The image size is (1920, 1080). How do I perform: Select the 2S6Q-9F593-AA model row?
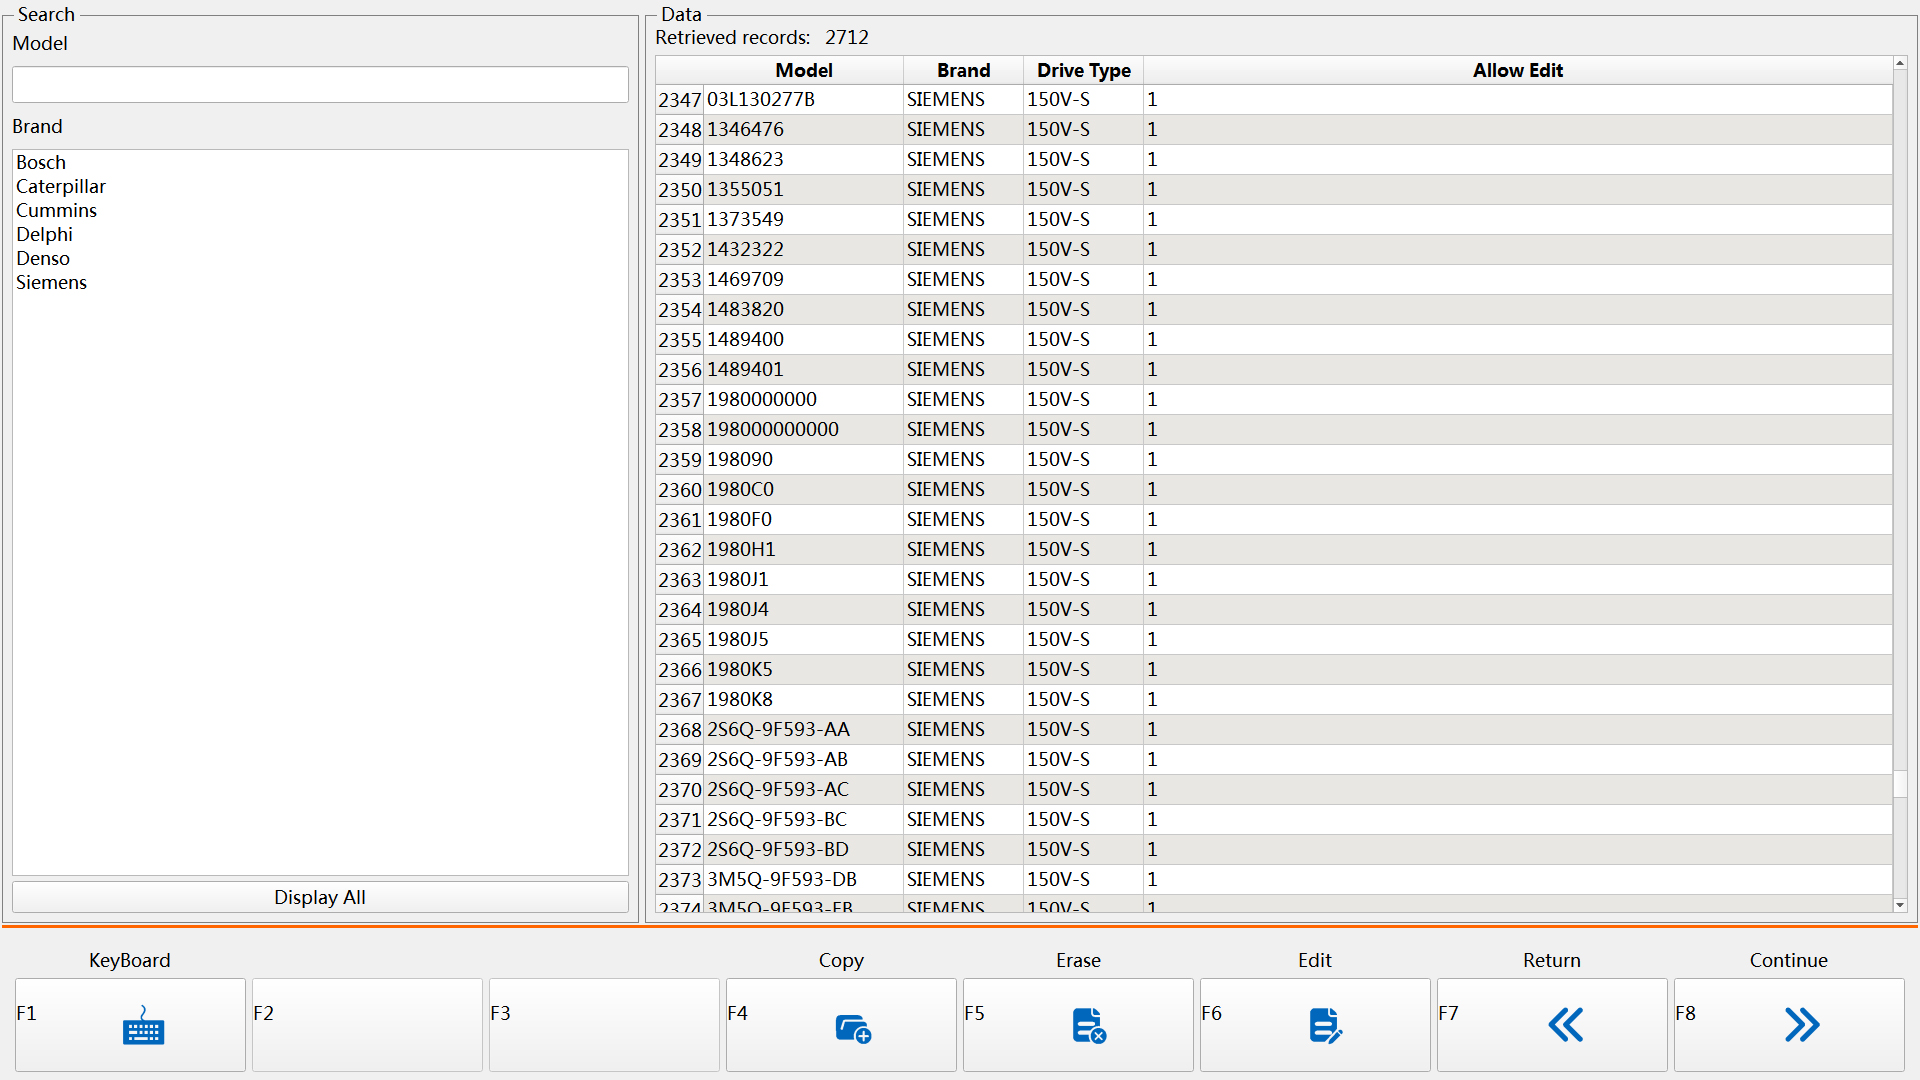(778, 729)
